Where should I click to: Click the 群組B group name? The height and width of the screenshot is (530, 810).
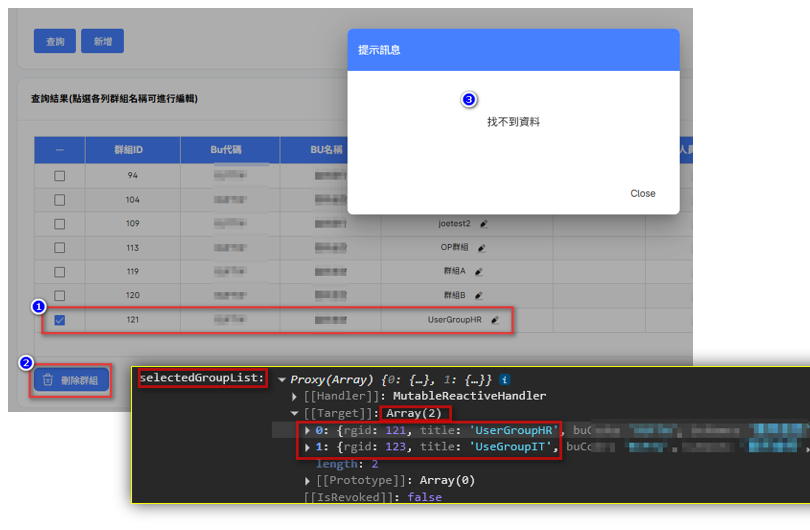click(x=454, y=295)
